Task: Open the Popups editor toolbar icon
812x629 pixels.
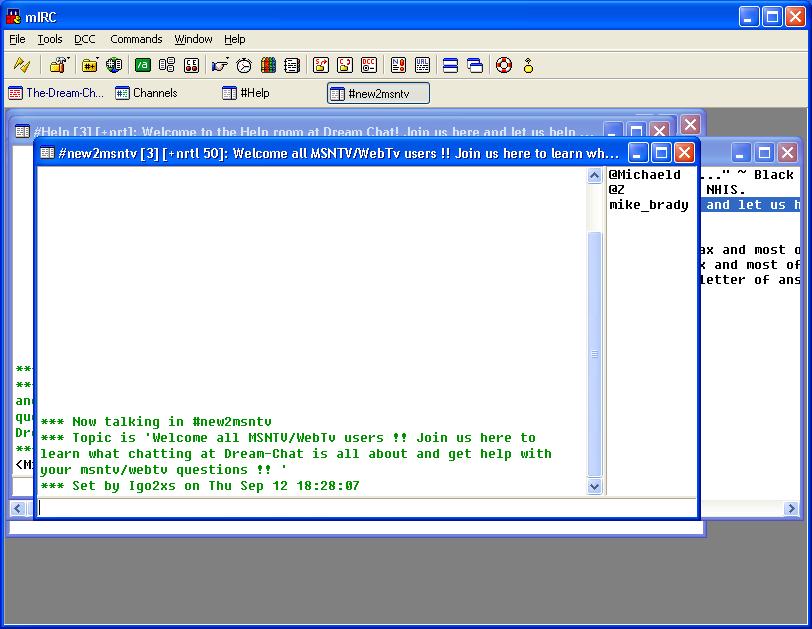Action: pyautogui.click(x=167, y=65)
